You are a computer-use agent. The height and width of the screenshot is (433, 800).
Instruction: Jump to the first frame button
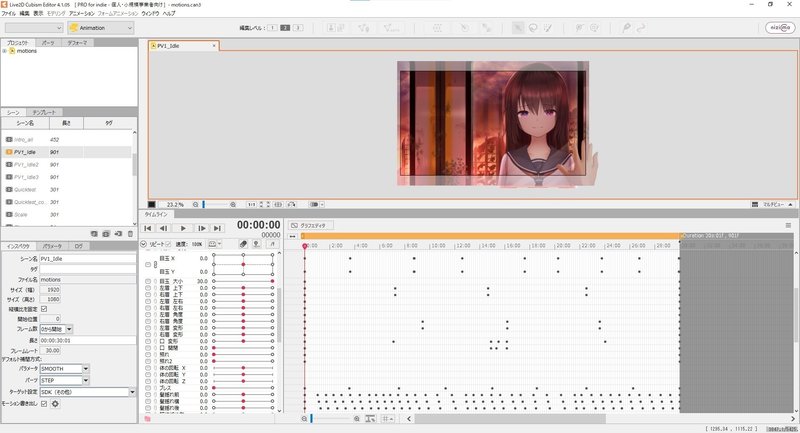(147, 228)
